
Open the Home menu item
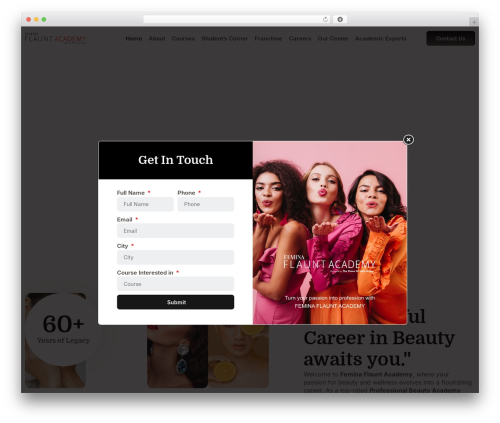(134, 38)
